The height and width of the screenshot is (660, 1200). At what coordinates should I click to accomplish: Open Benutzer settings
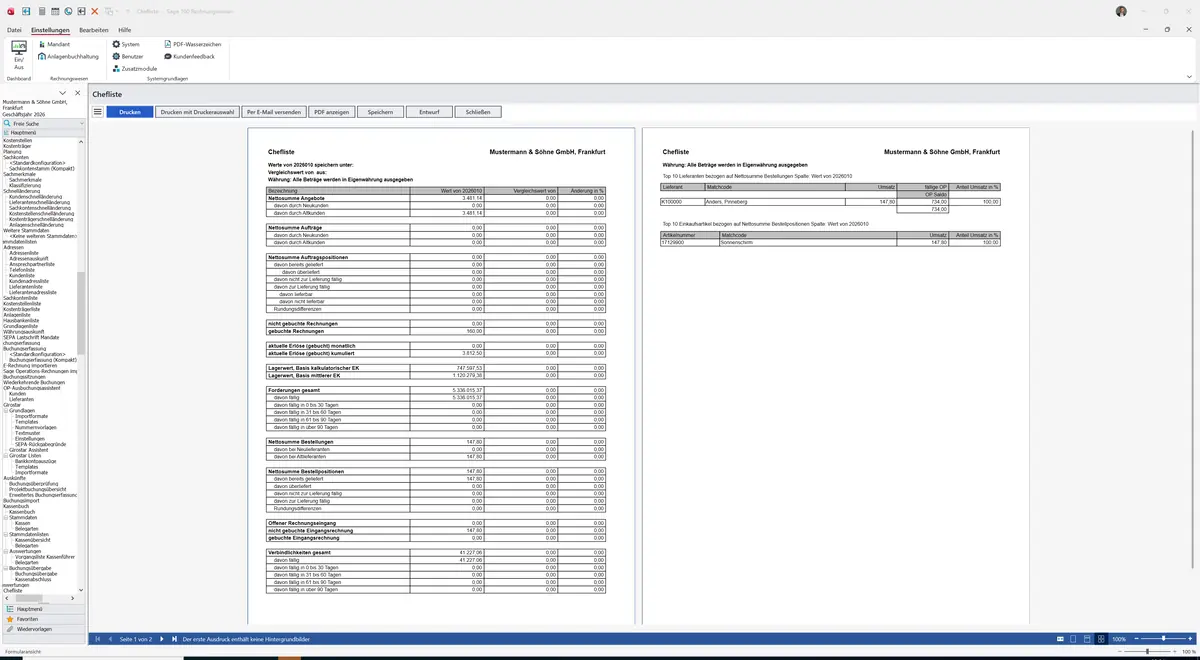click(128, 56)
